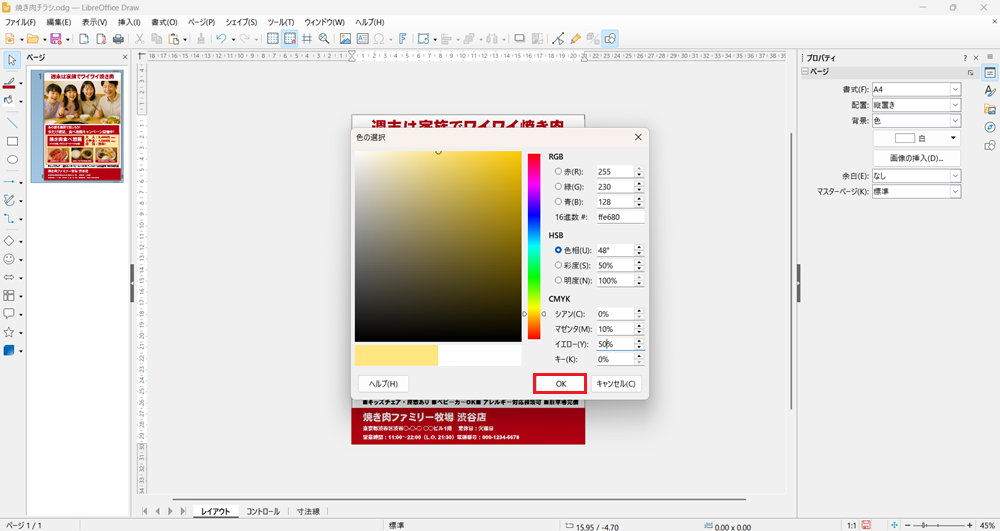This screenshot has height=531, width=1000.
Task: Open the sidebar Navigator compass icon
Action: coord(990,127)
